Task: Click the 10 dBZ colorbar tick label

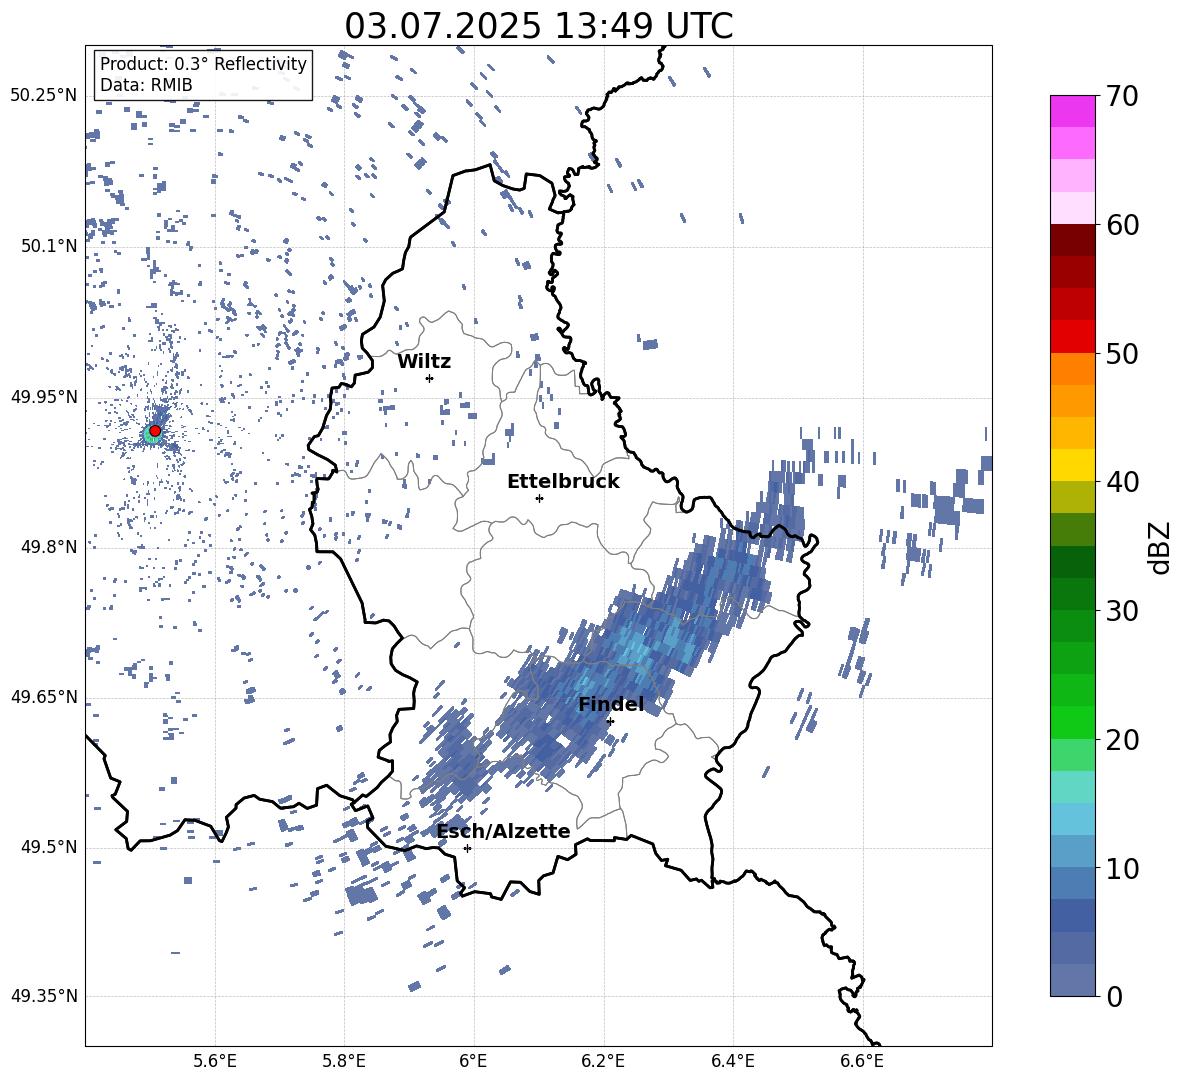Action: 1122,868
